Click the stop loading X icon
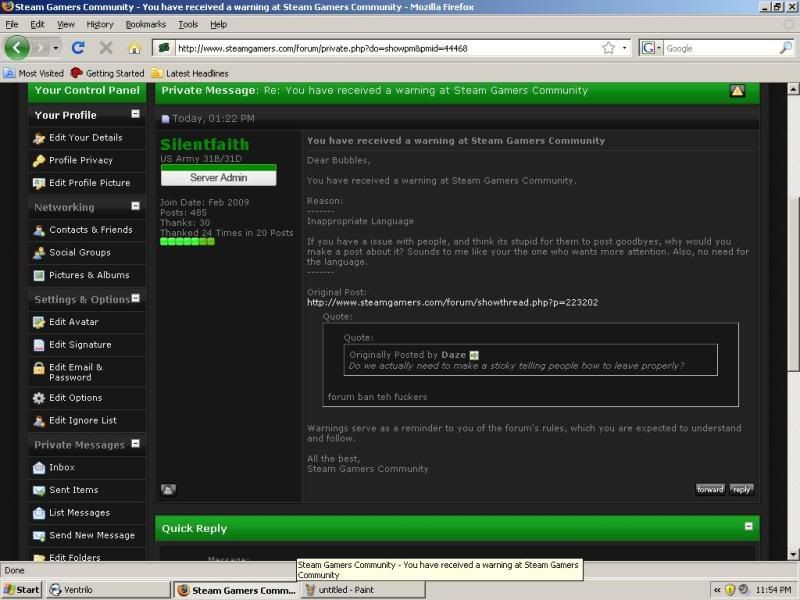The image size is (800, 600). point(107,48)
